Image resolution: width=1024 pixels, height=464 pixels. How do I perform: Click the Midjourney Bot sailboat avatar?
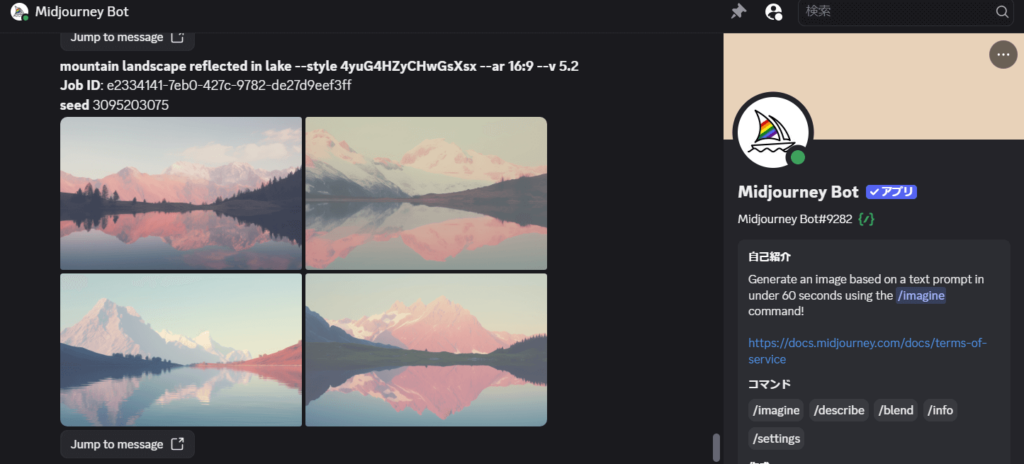[773, 133]
